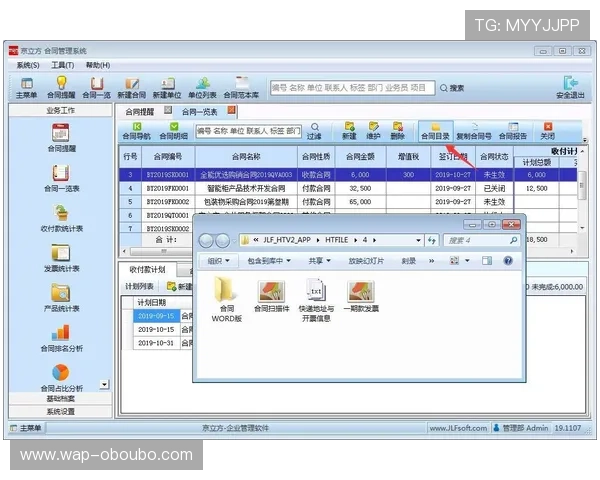Open 合同提醒 in the left sidebar
The height and width of the screenshot is (480, 600).
pyautogui.click(x=60, y=138)
